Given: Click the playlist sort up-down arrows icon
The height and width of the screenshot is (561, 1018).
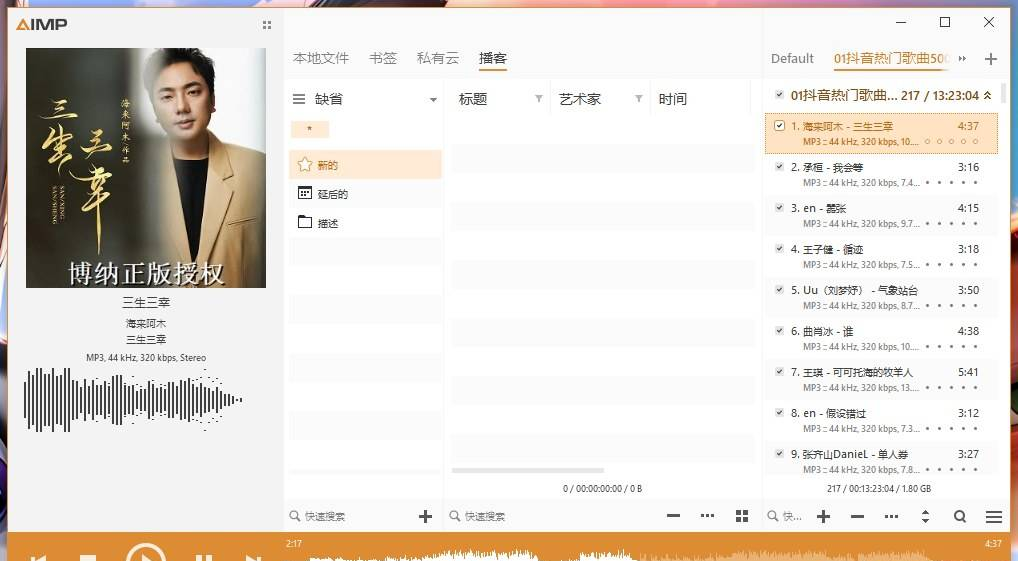Looking at the screenshot, I should (925, 517).
